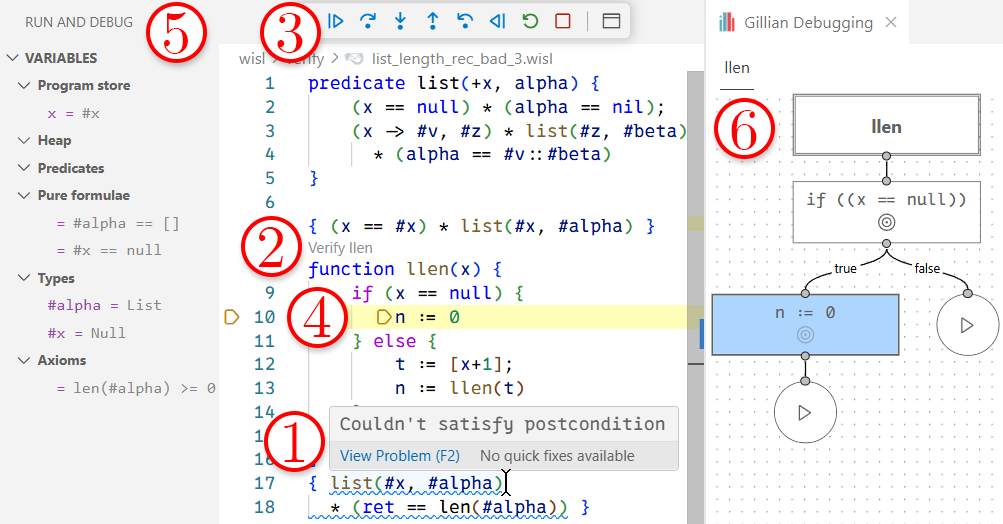Screen dimensions: 1003x524
Task: Click the Step Over debug icon
Action: tap(368, 20)
